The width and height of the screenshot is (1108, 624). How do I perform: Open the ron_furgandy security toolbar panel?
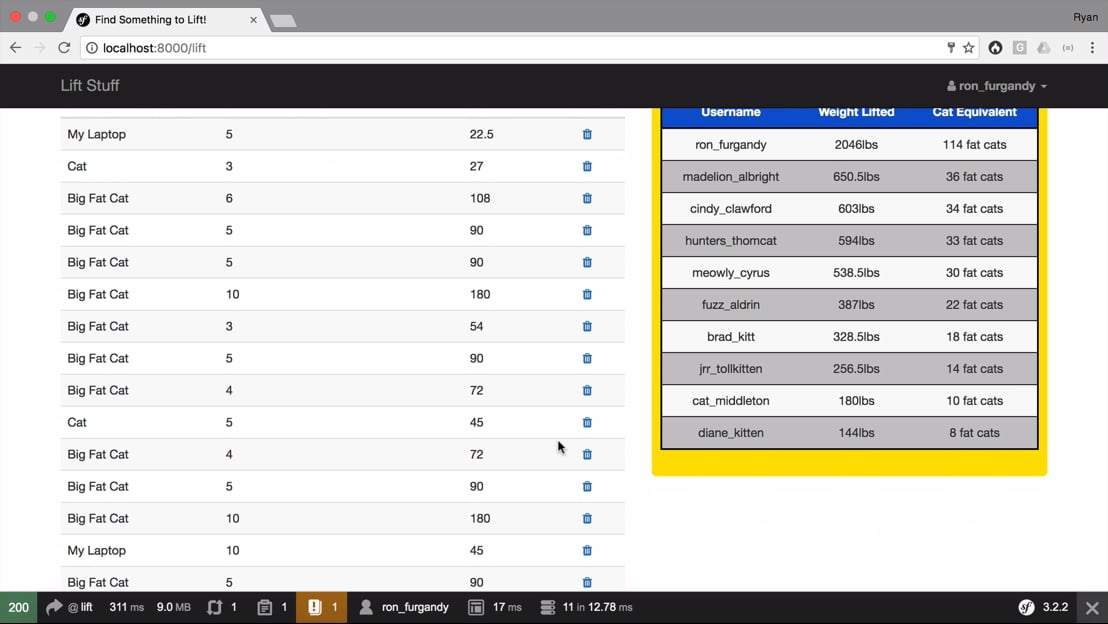(x=404, y=607)
